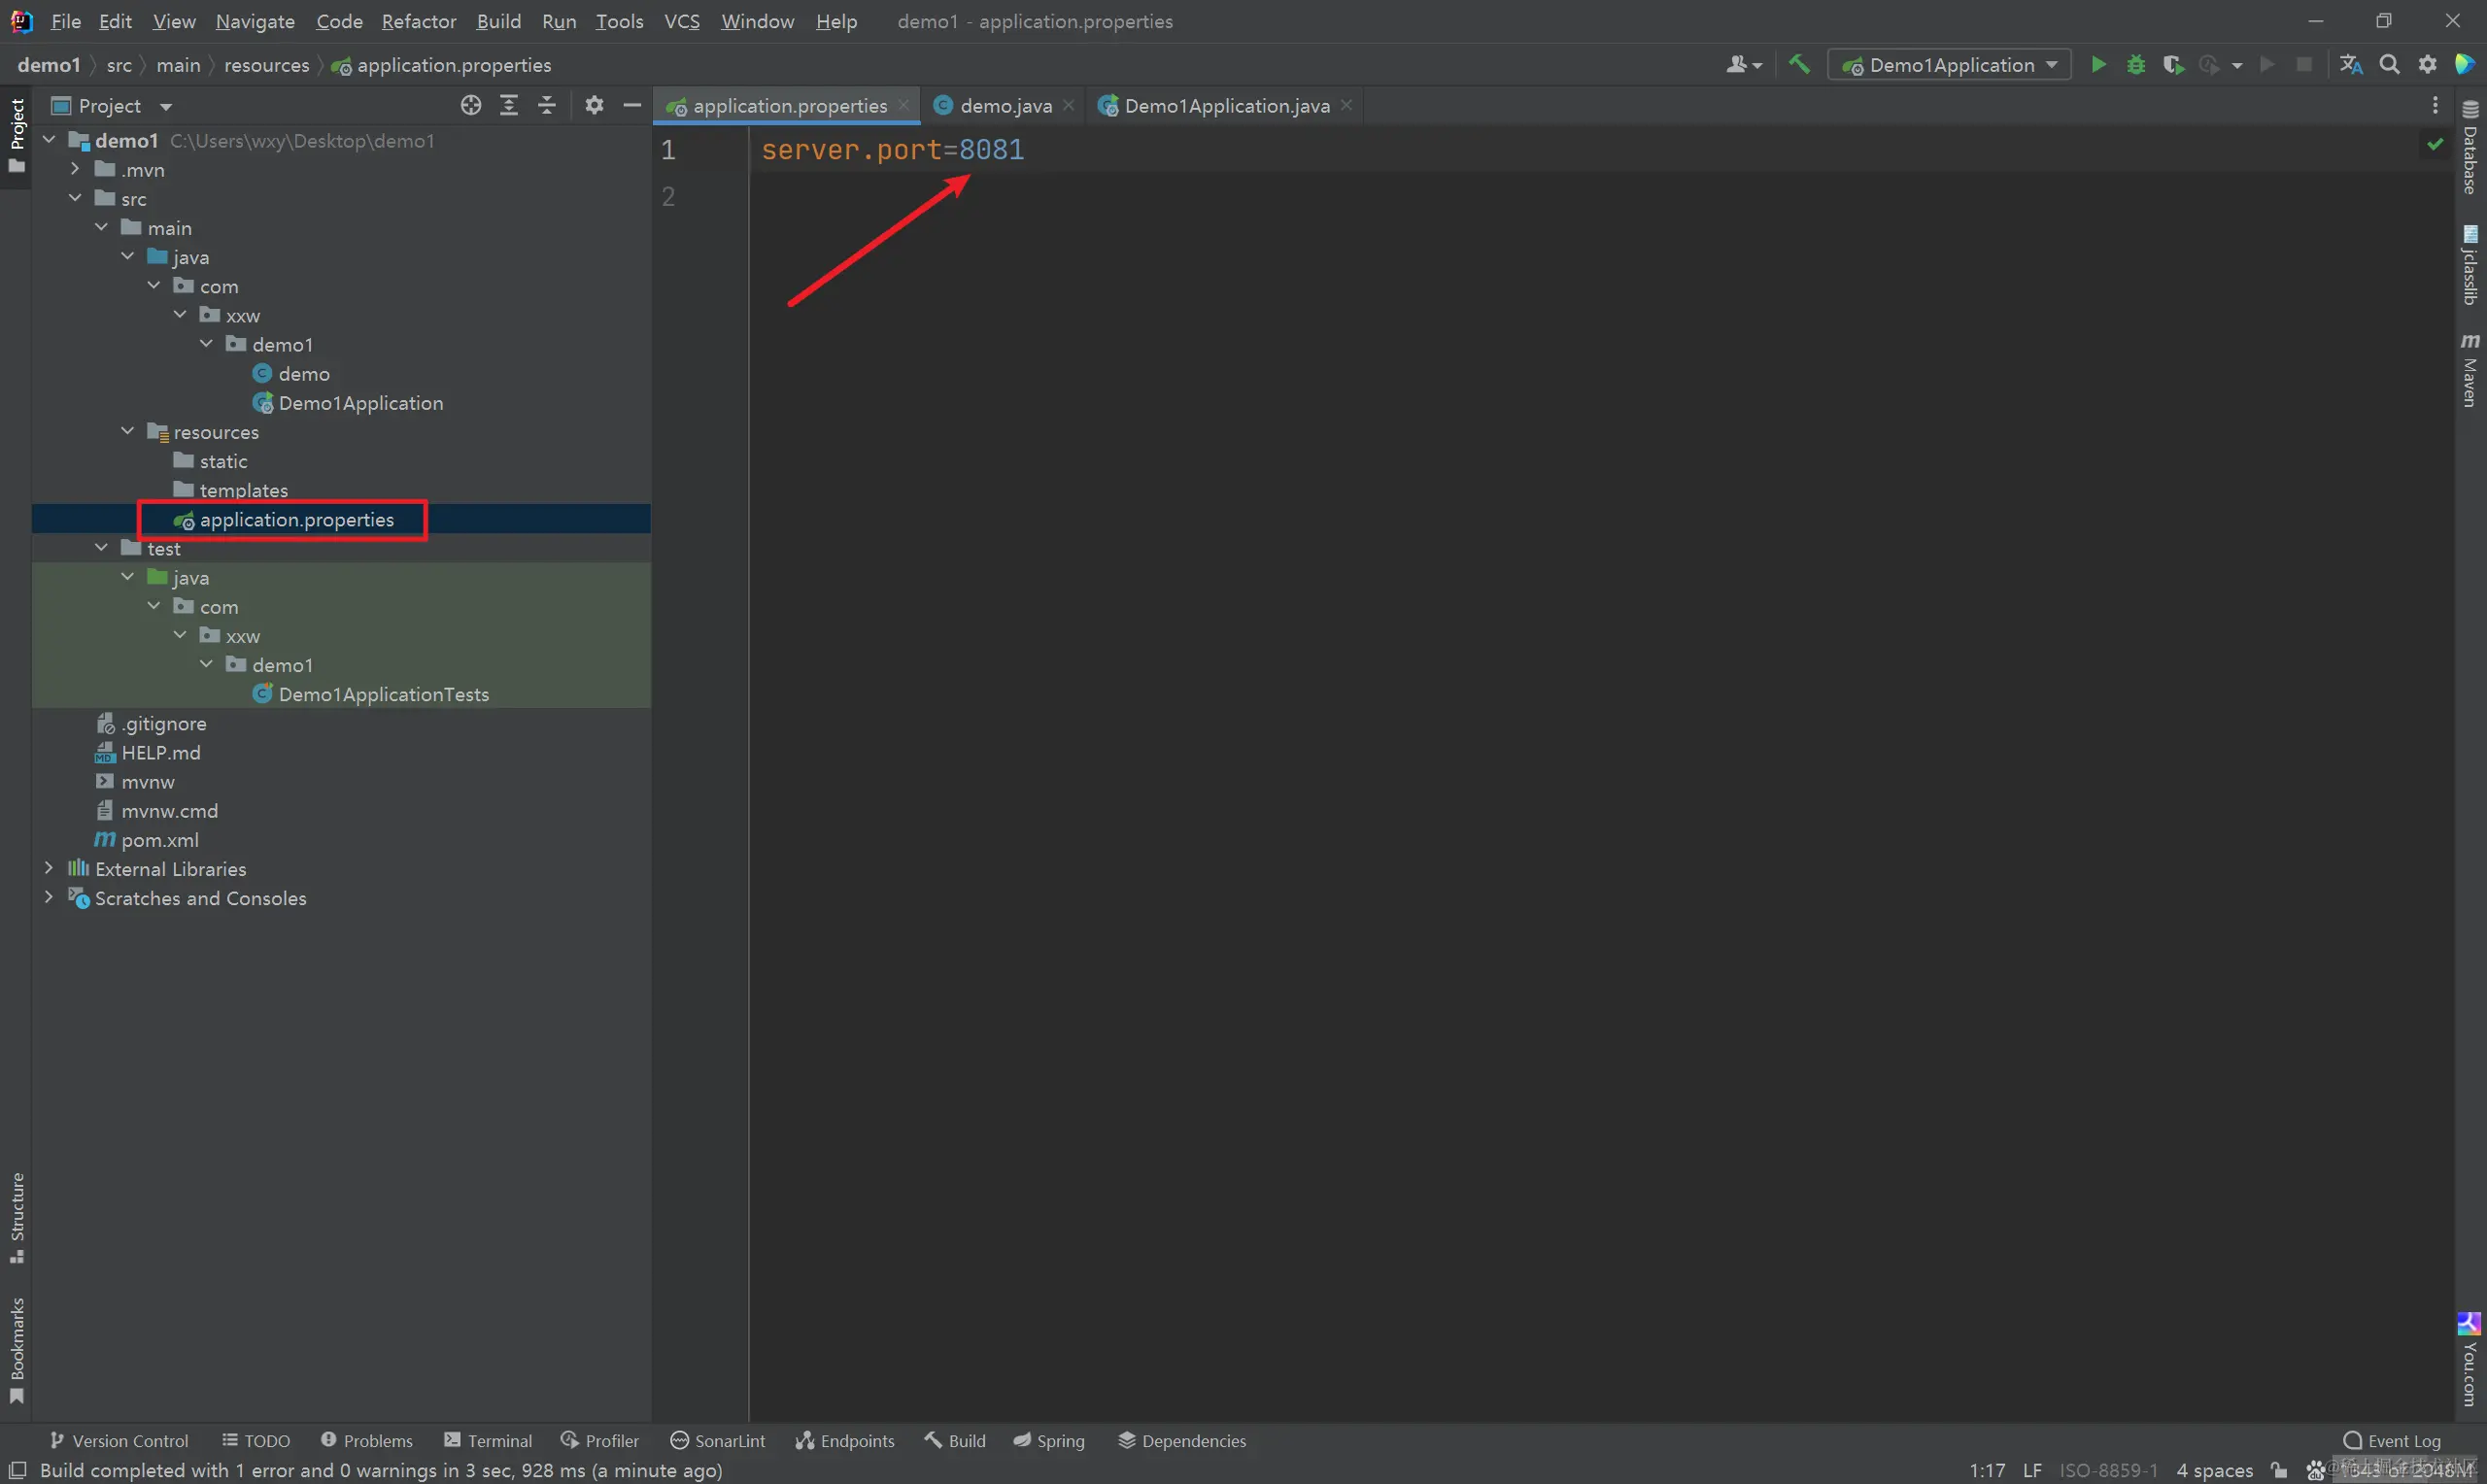Run Demo1Application with the green play icon
2487x1484 pixels.
point(2098,65)
